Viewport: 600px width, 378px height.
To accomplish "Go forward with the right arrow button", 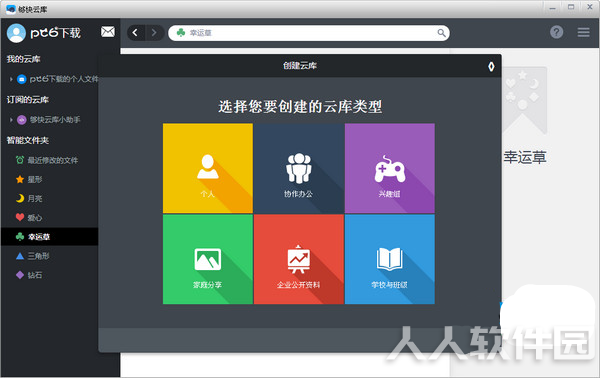I will pyautogui.click(x=154, y=33).
